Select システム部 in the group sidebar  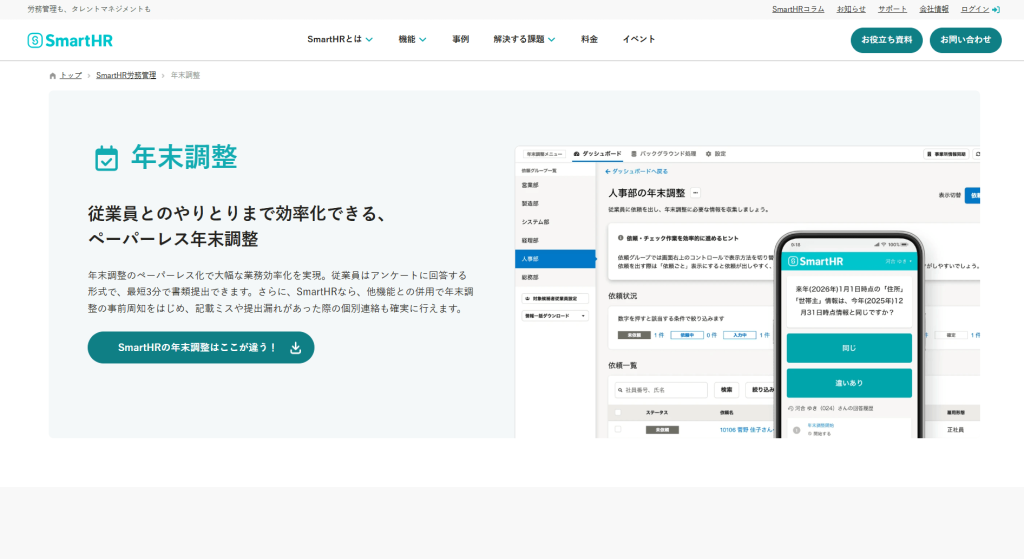click(555, 222)
